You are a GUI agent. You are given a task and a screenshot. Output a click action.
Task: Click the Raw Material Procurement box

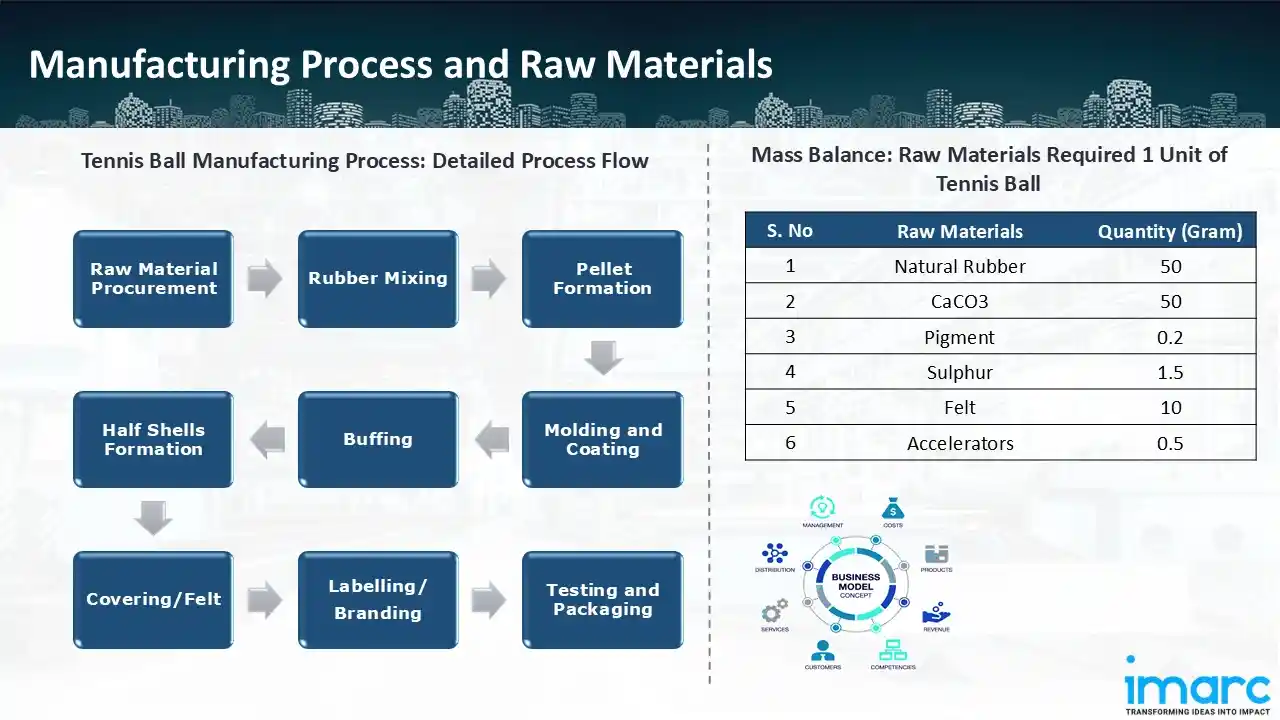tap(153, 279)
